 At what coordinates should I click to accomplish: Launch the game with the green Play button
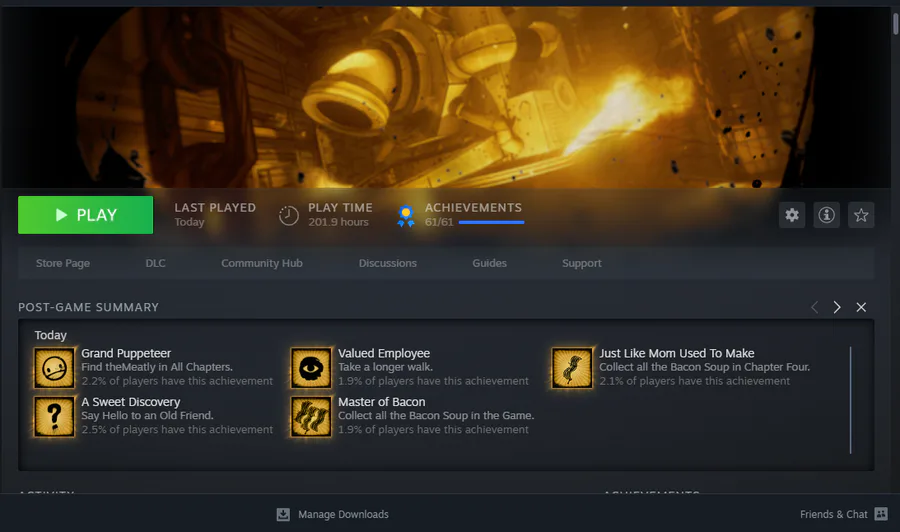(x=86, y=215)
